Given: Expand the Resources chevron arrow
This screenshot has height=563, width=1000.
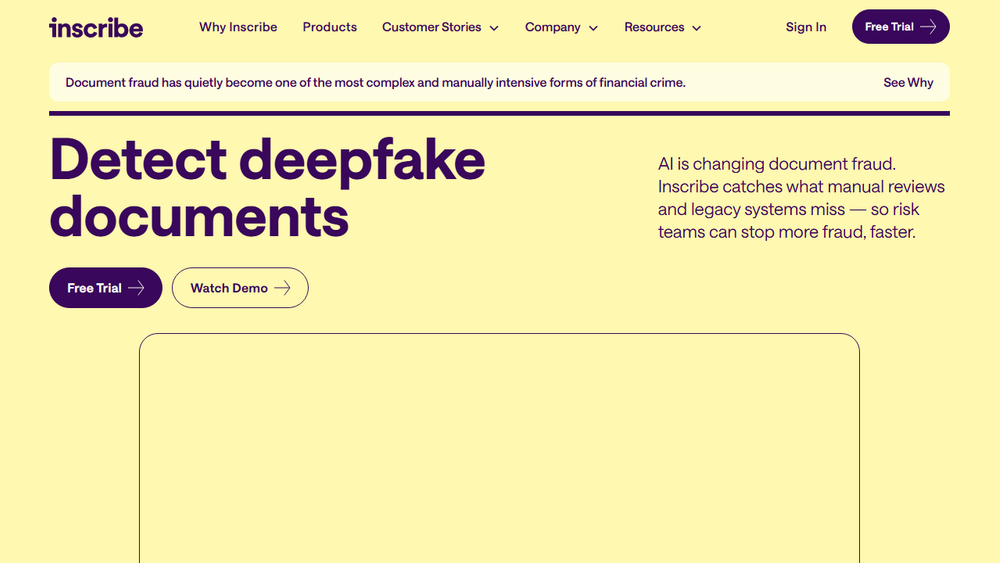Looking at the screenshot, I should pos(696,28).
